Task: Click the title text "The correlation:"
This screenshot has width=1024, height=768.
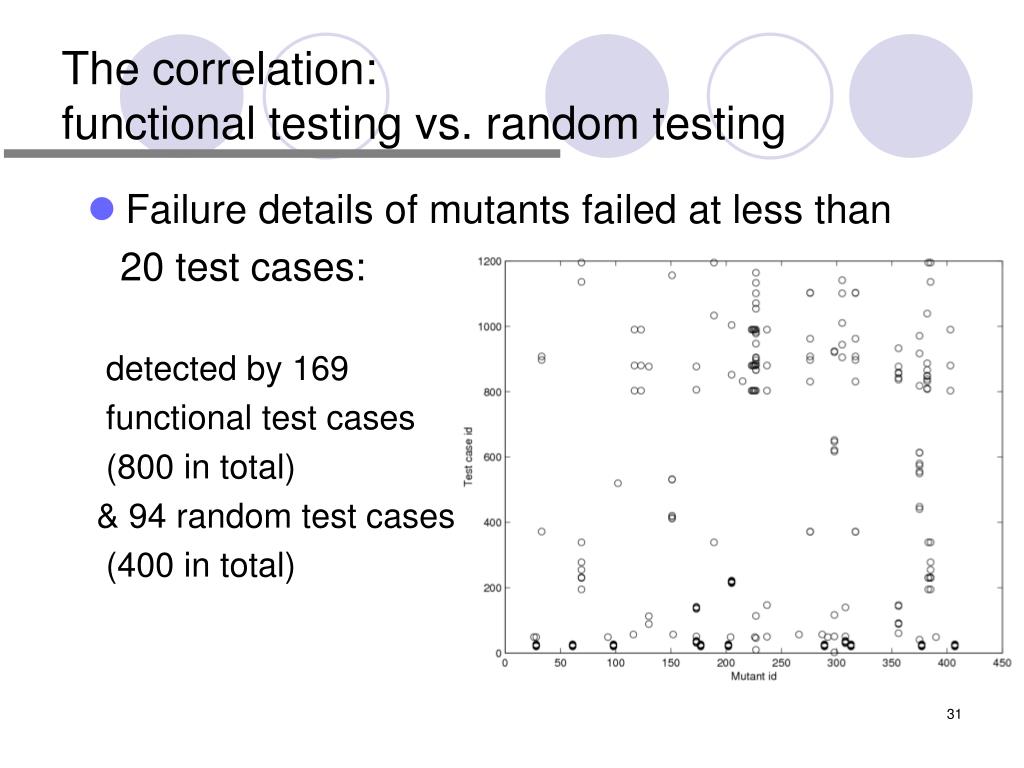Action: [x=219, y=72]
